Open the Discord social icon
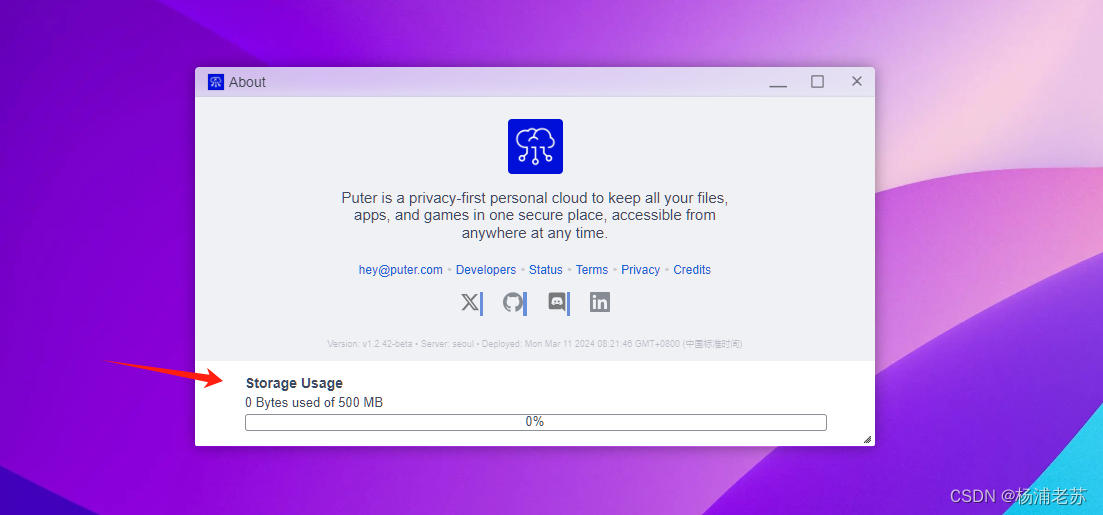 pyautogui.click(x=556, y=303)
